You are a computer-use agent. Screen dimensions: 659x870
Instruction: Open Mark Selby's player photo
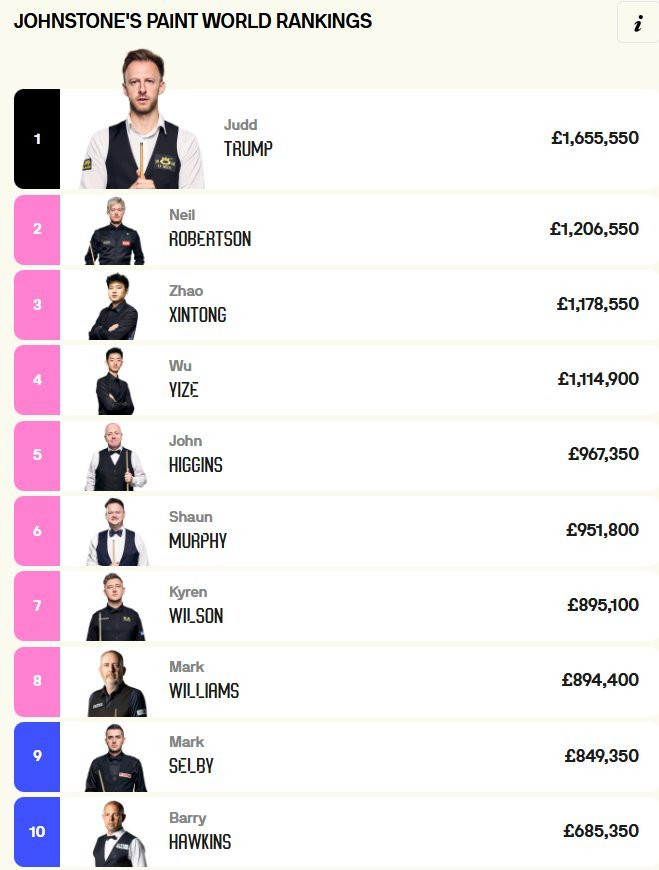[115, 757]
